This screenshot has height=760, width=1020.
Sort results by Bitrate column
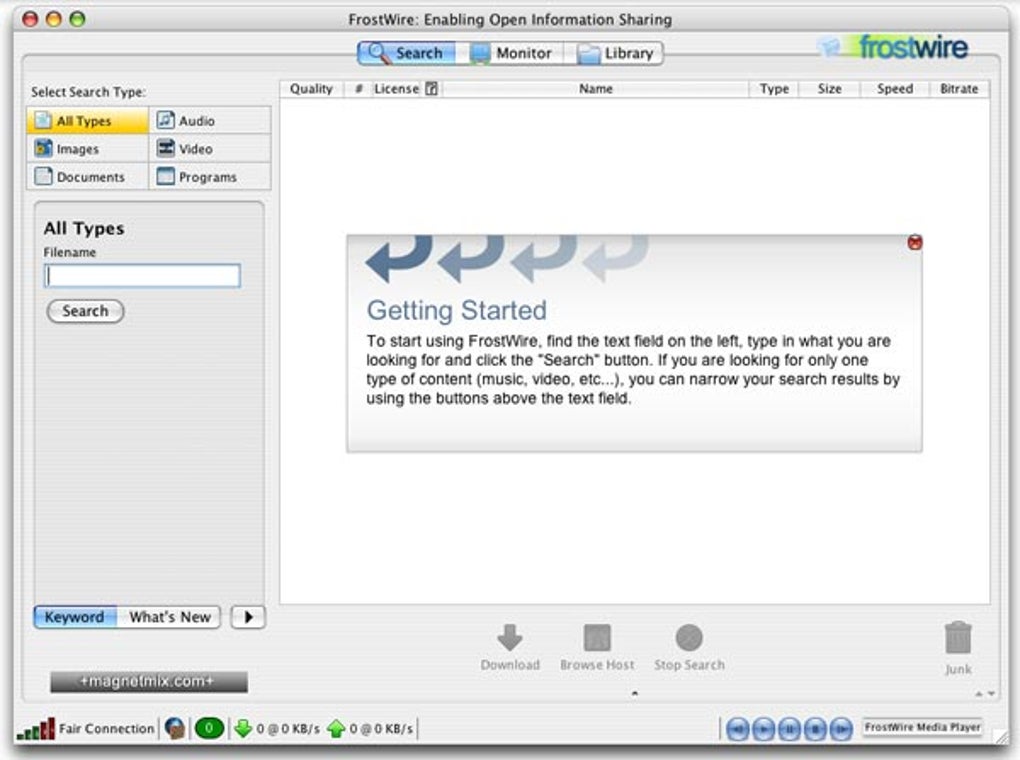[x=959, y=89]
